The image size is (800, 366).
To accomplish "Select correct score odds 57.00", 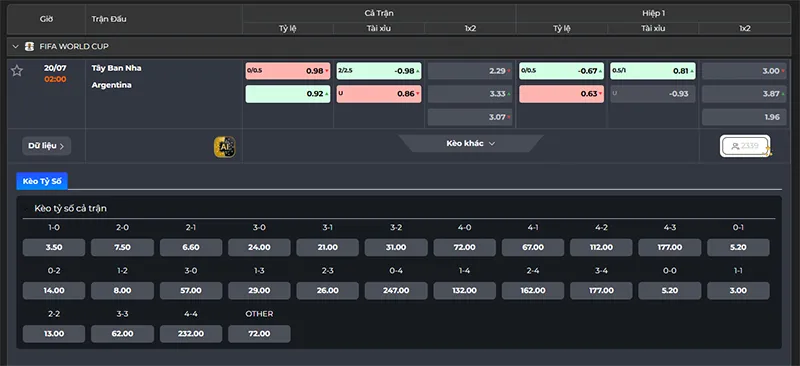I will [x=191, y=290].
